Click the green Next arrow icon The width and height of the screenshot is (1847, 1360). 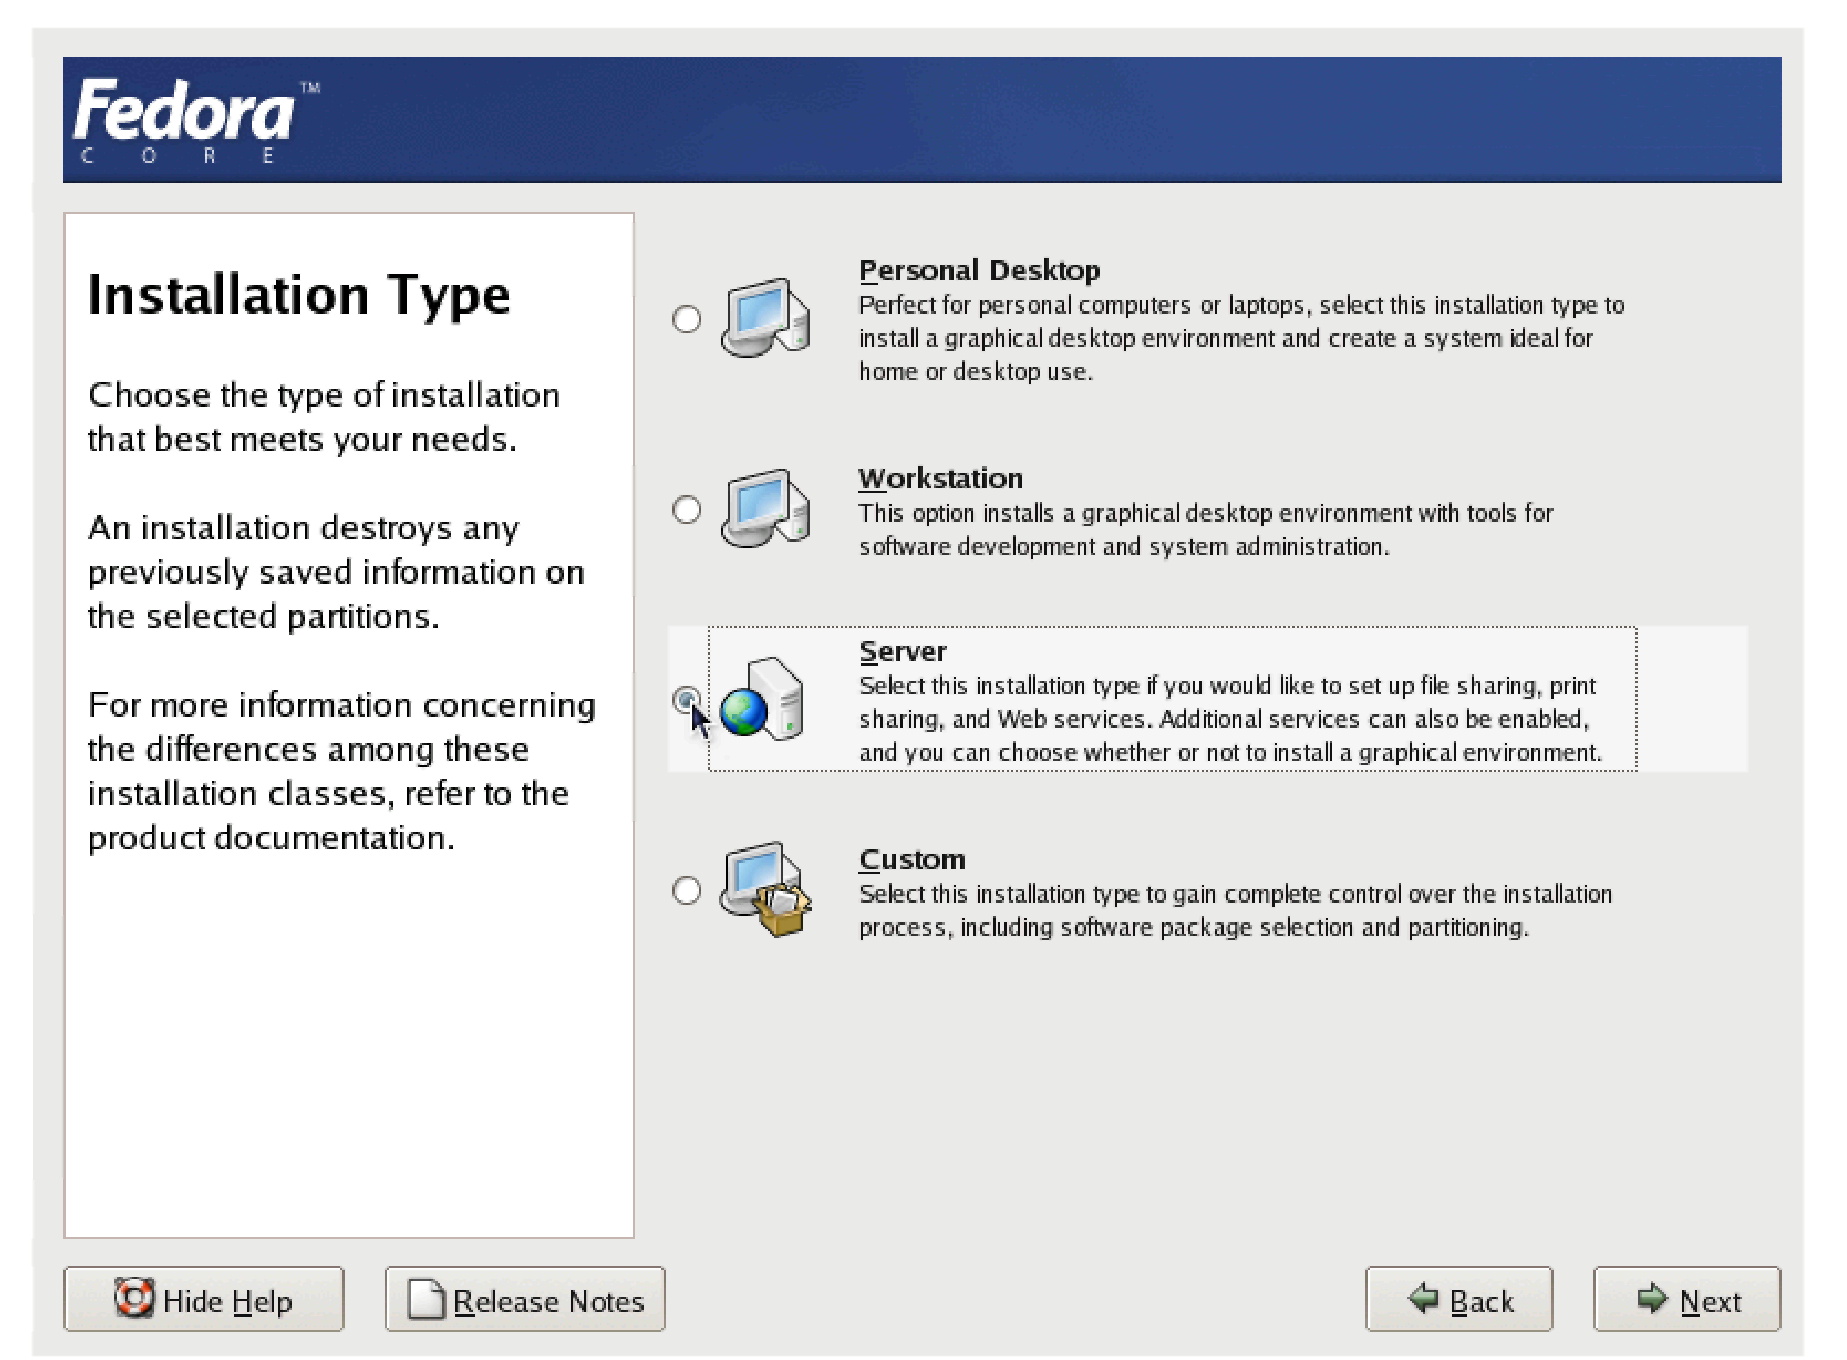1652,1299
